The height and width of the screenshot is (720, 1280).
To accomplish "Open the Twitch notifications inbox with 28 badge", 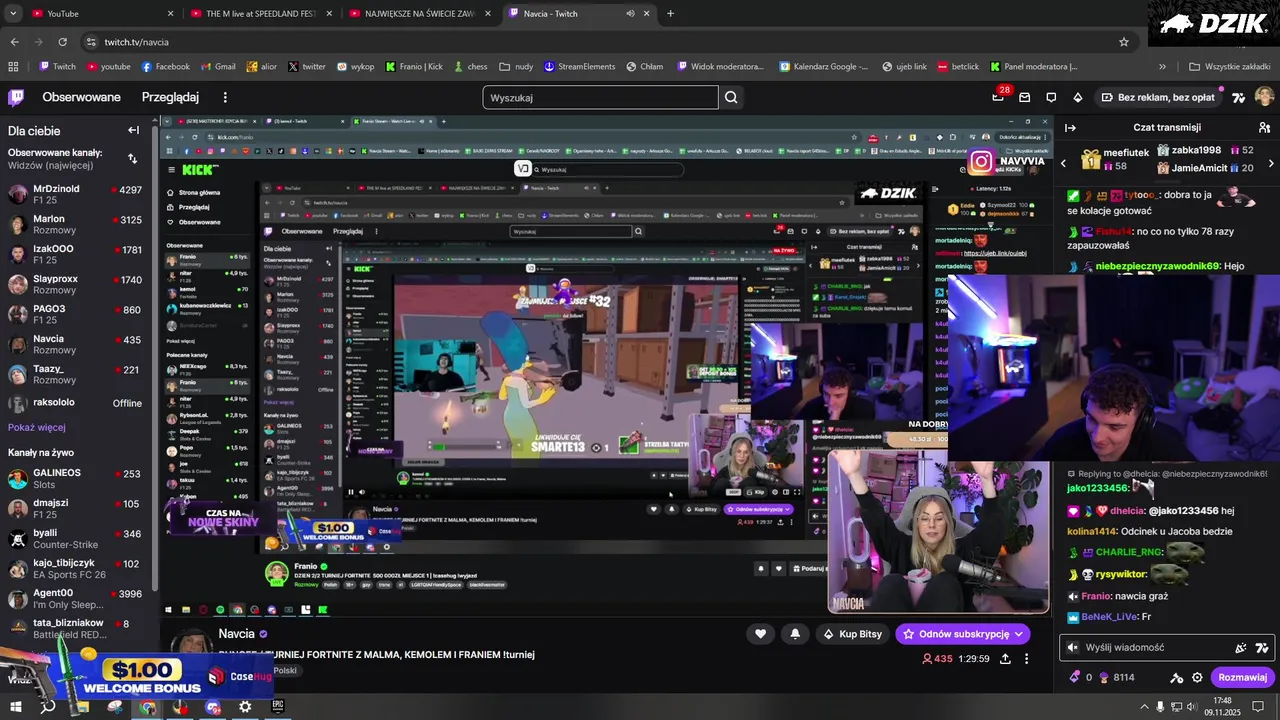I will tap(998, 97).
